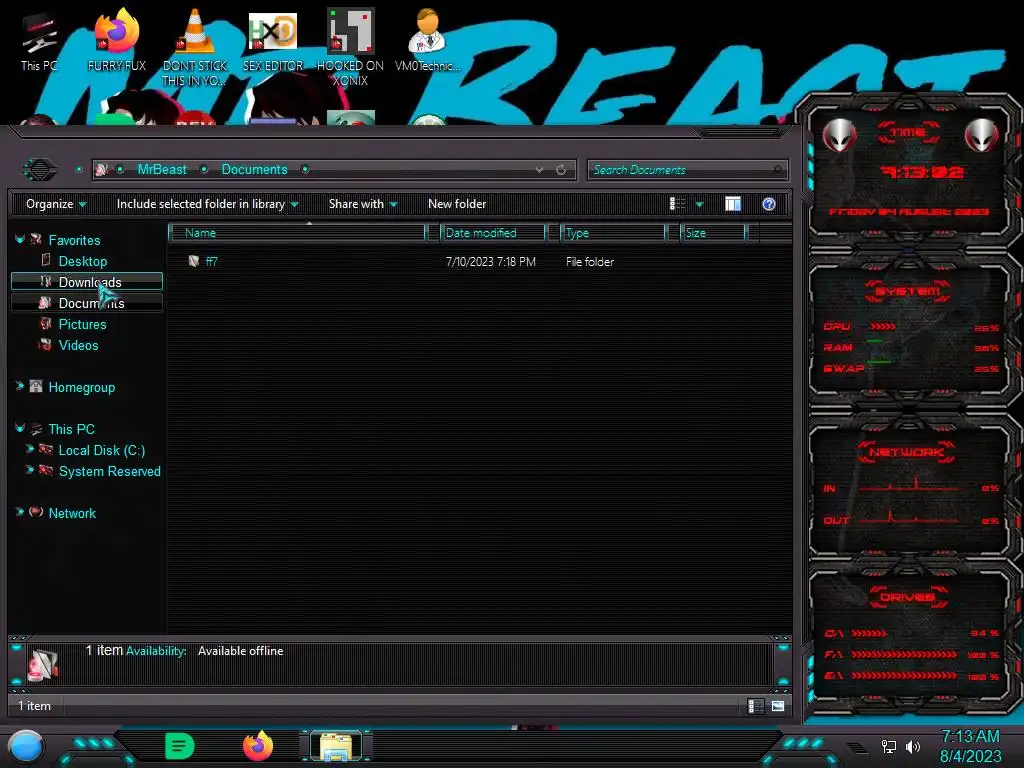The height and width of the screenshot is (768, 1024).
Task: Sort by the Name column
Action: click(297, 232)
